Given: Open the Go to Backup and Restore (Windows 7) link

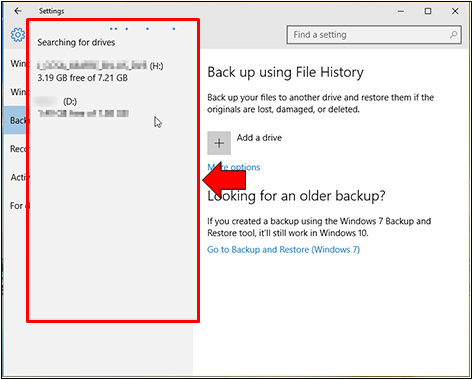Looking at the screenshot, I should (283, 250).
